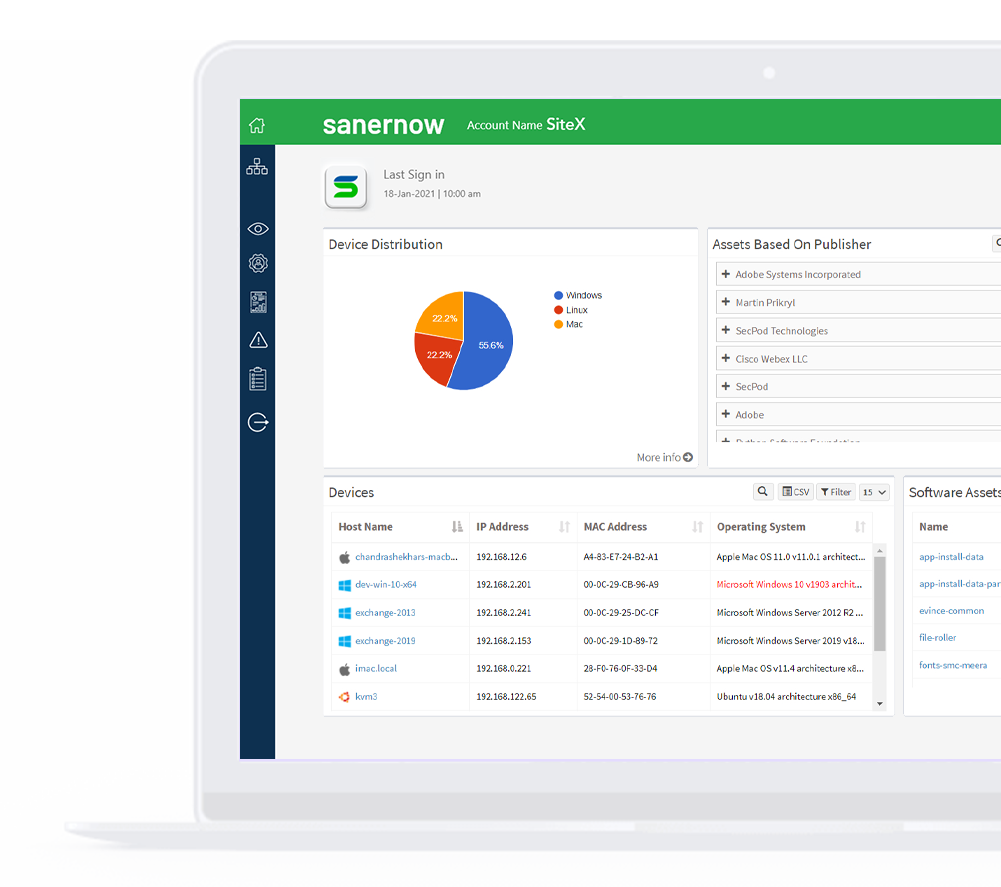Open file-roller software asset
Screen dimensions: 1001x887
tap(937, 638)
